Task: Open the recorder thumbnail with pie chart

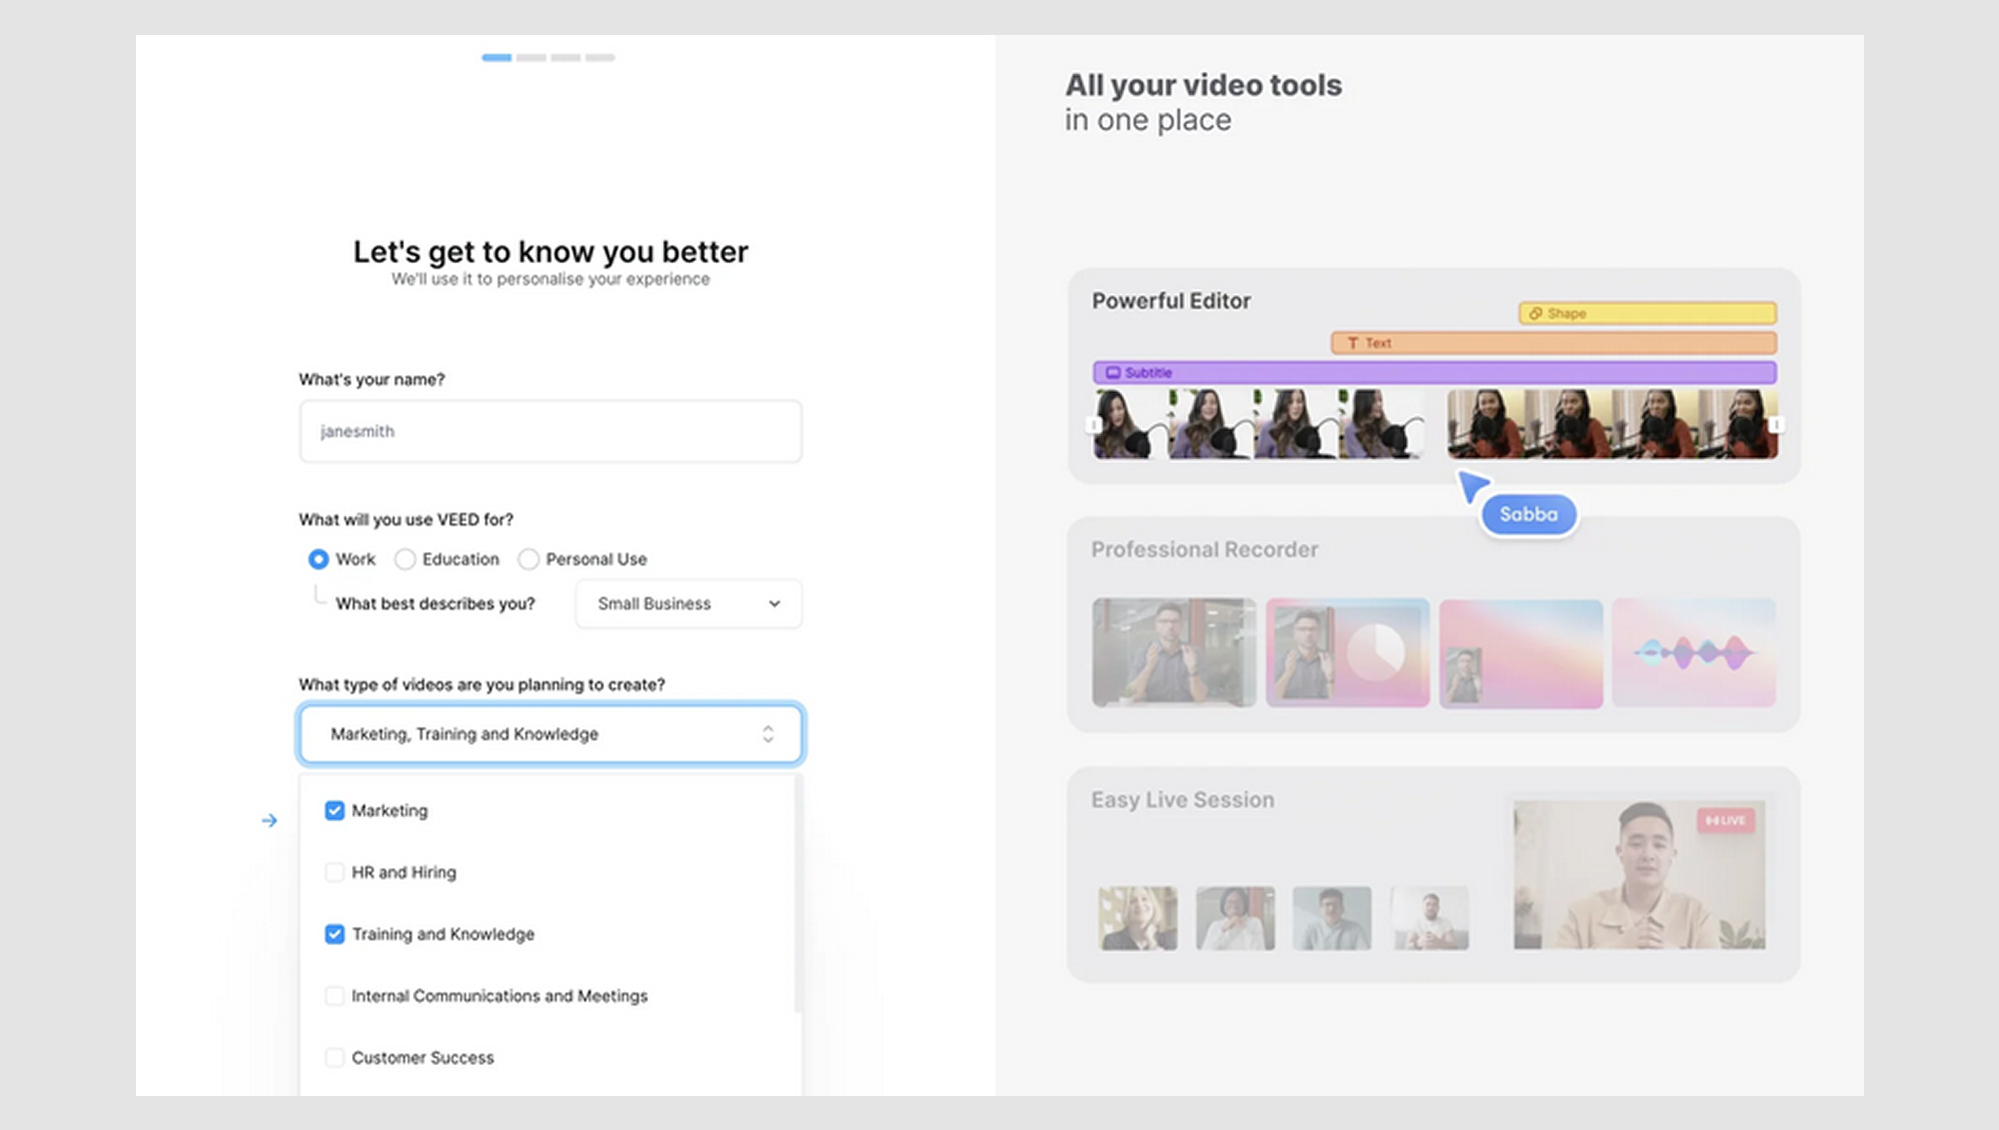Action: [1348, 653]
